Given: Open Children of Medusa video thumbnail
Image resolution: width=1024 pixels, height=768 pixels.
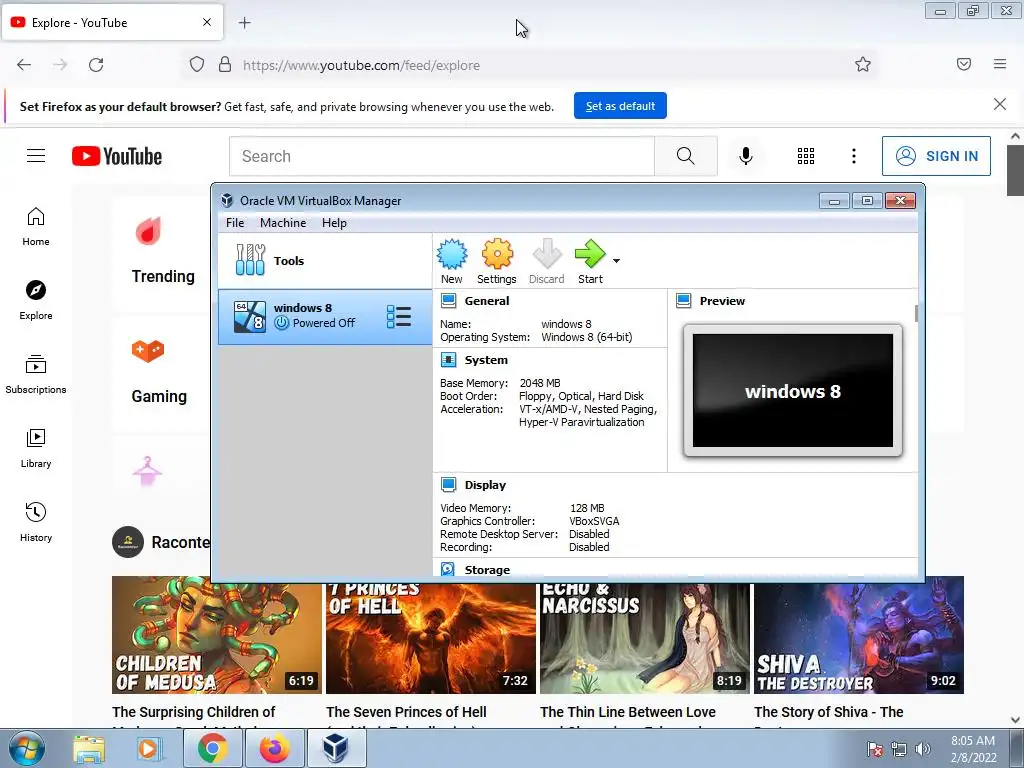Looking at the screenshot, I should [217, 635].
